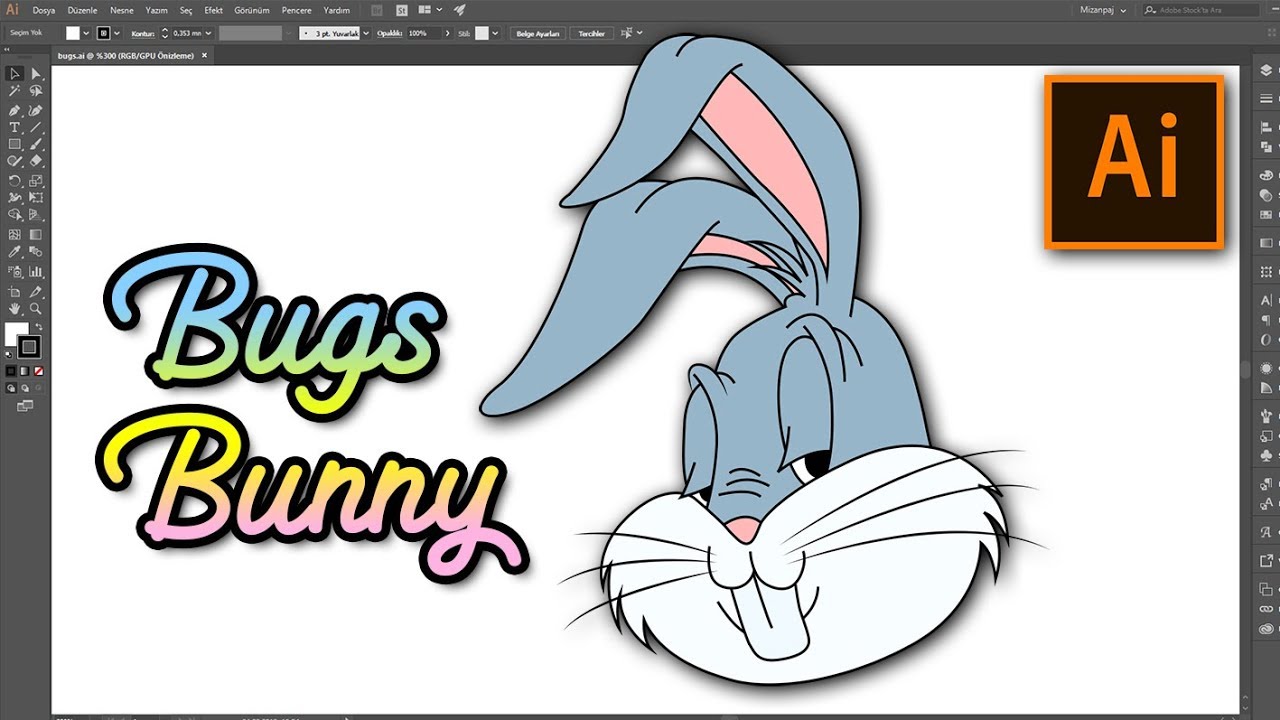Click the Stroke box in Tools panel
Screen dimensions: 1280x720
(29, 347)
